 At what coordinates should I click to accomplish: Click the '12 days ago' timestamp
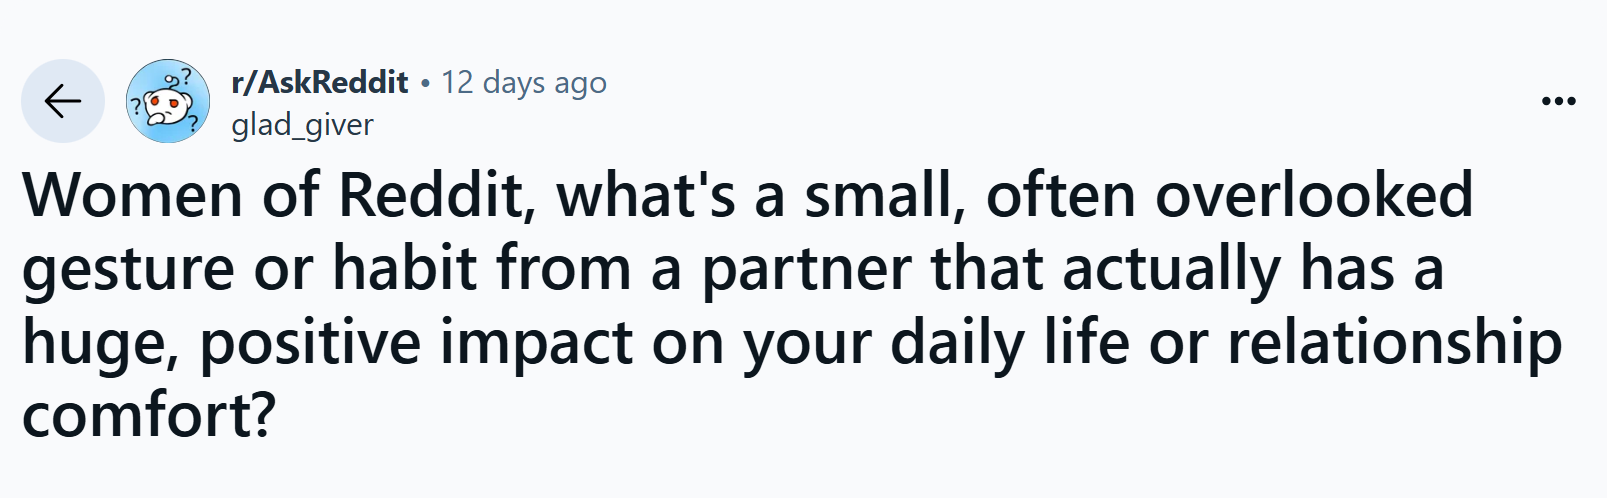click(524, 82)
